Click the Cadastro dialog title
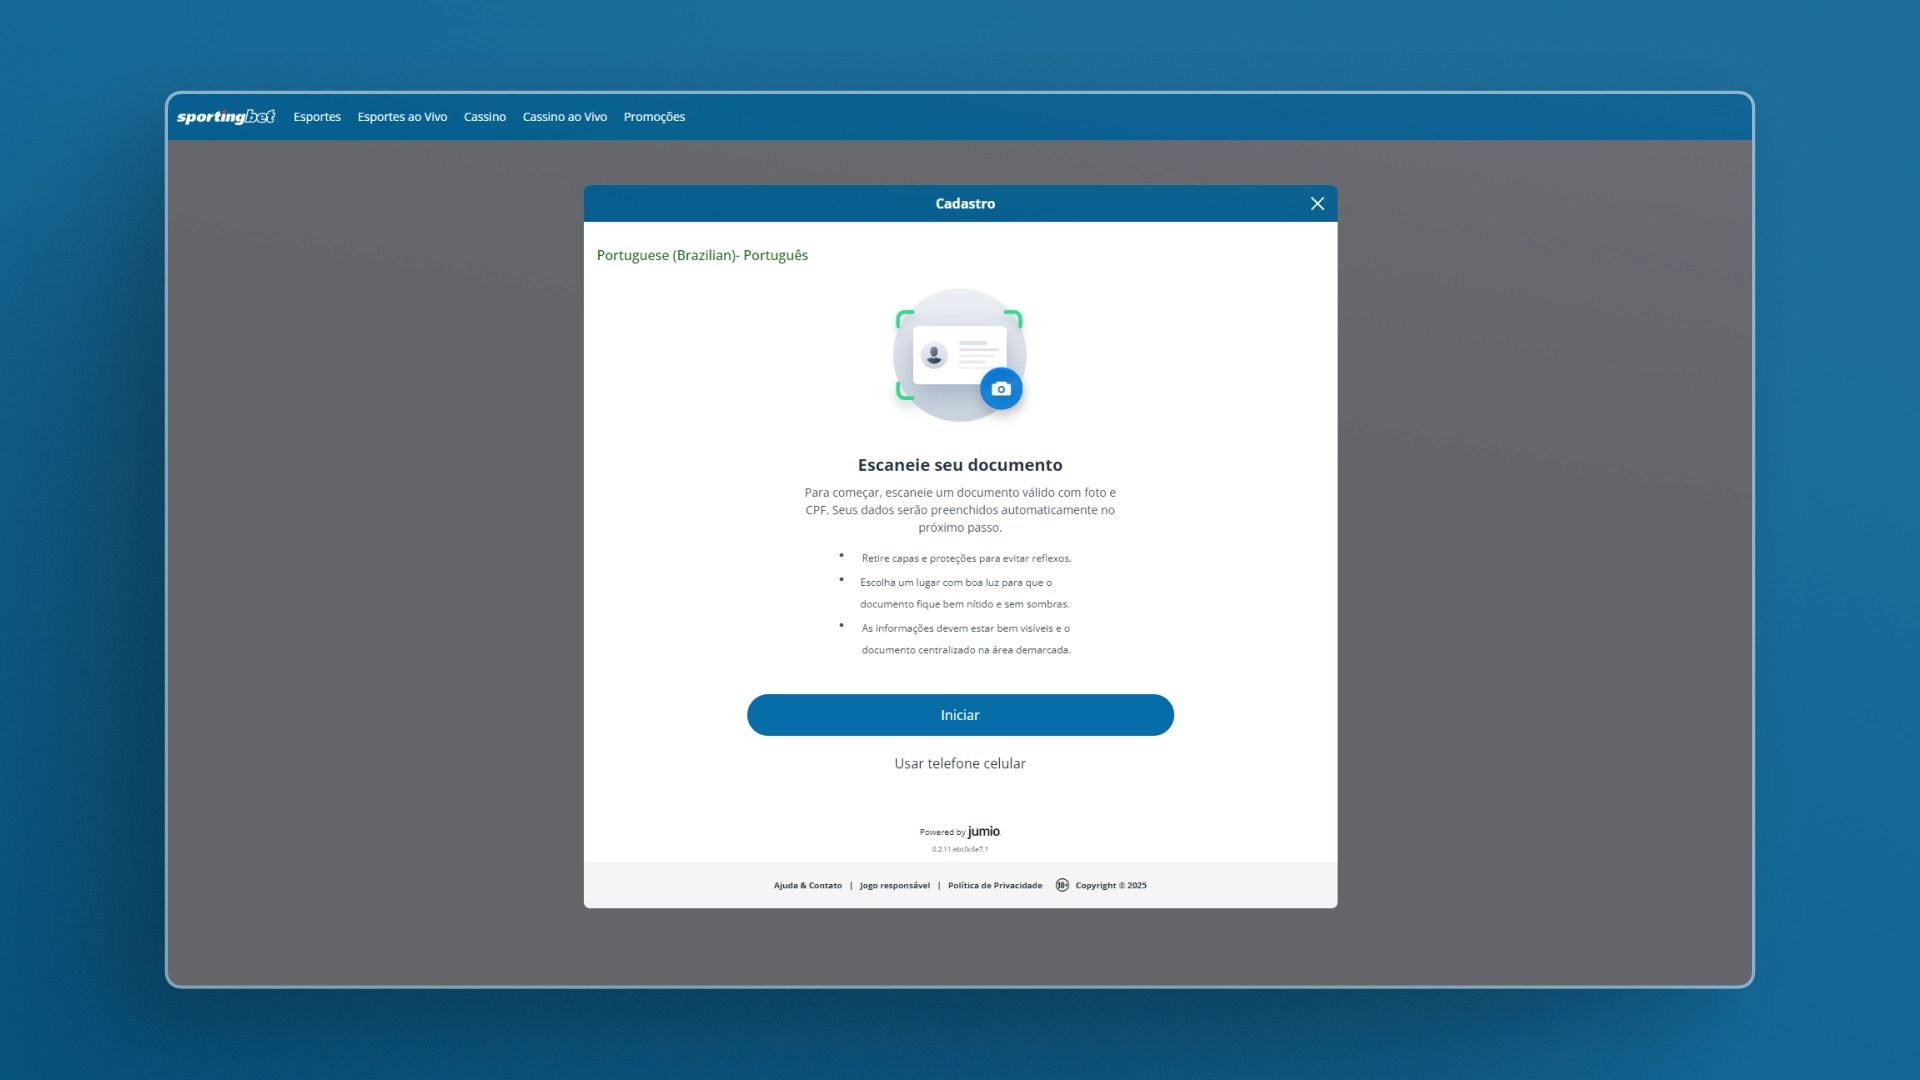The height and width of the screenshot is (1080, 1920). [x=965, y=204]
